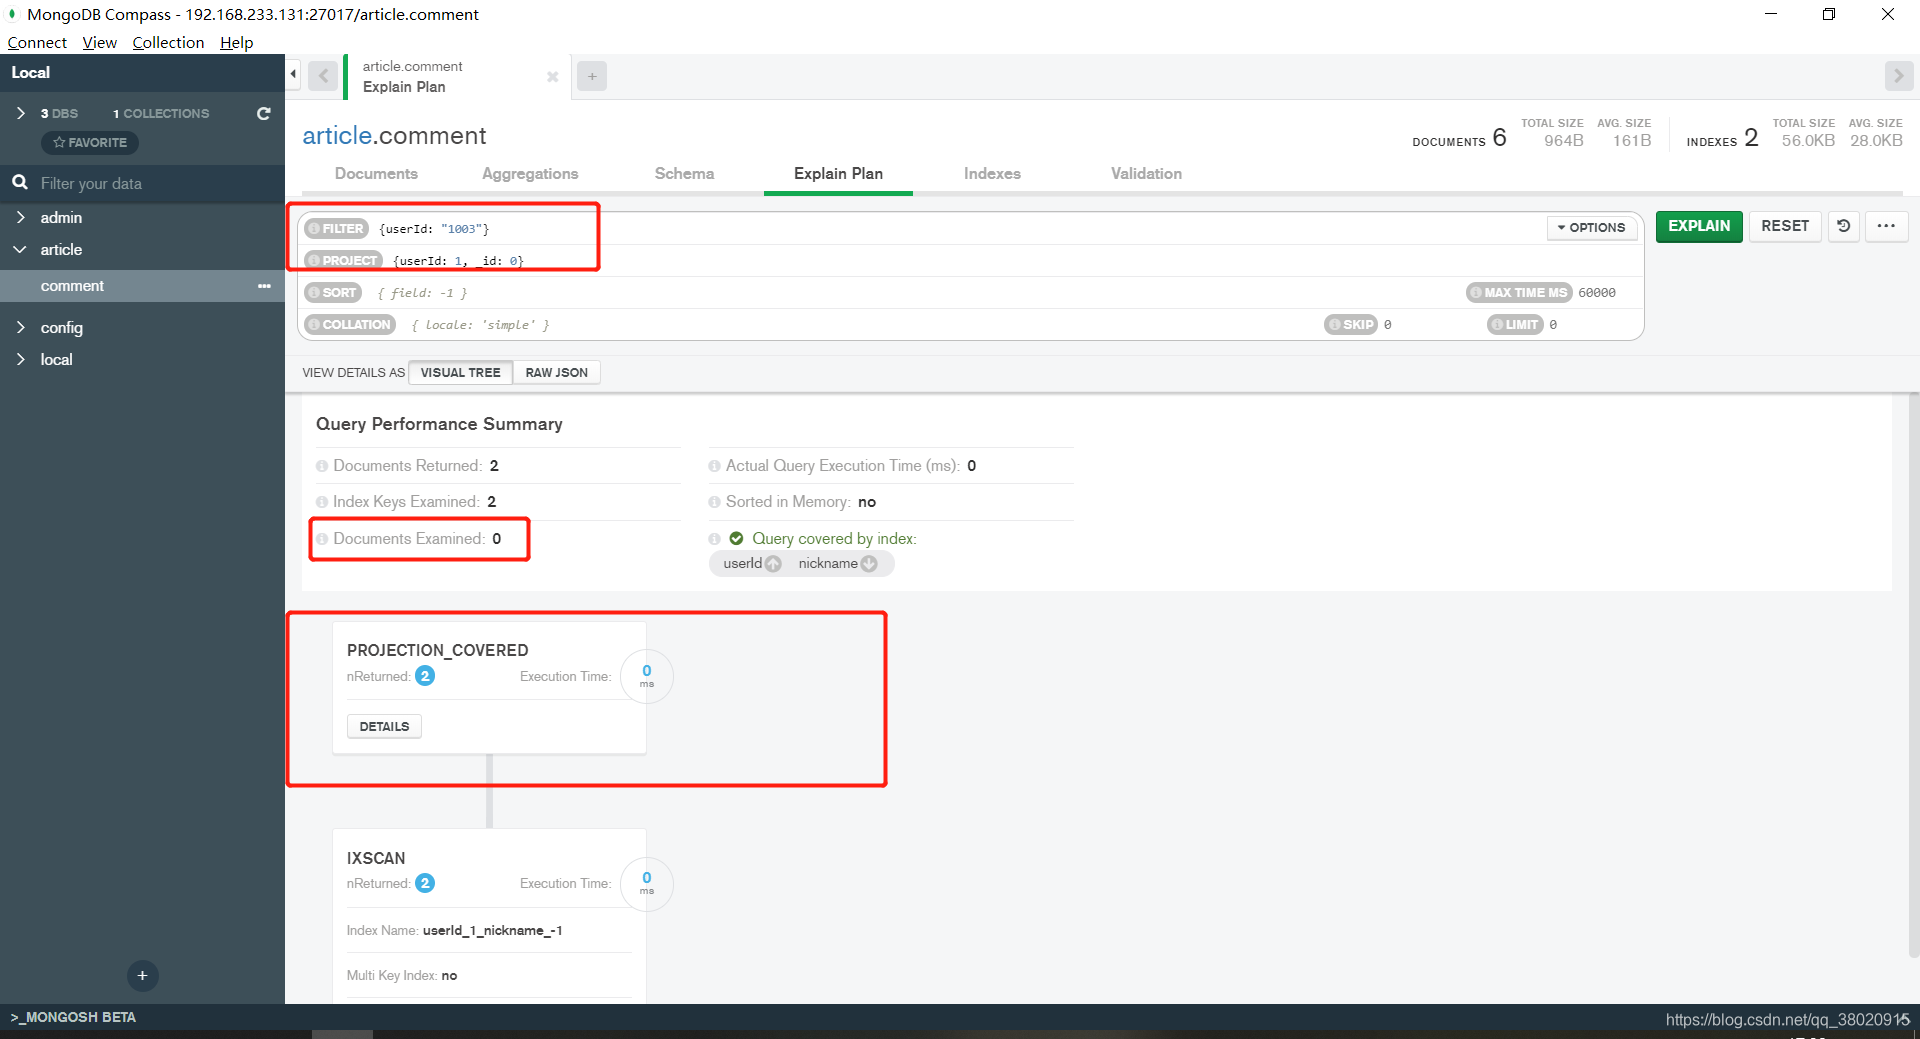This screenshot has width=1920, height=1039.
Task: Open the Connect menu
Action: point(37,42)
